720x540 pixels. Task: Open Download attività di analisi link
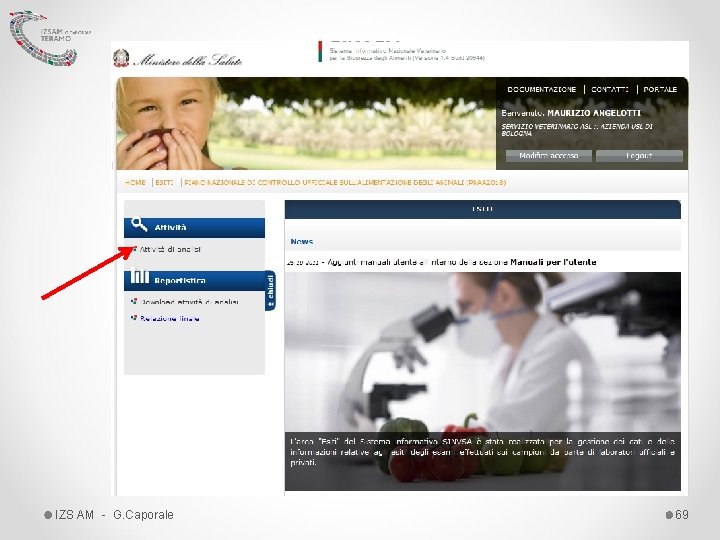pyautogui.click(x=189, y=302)
